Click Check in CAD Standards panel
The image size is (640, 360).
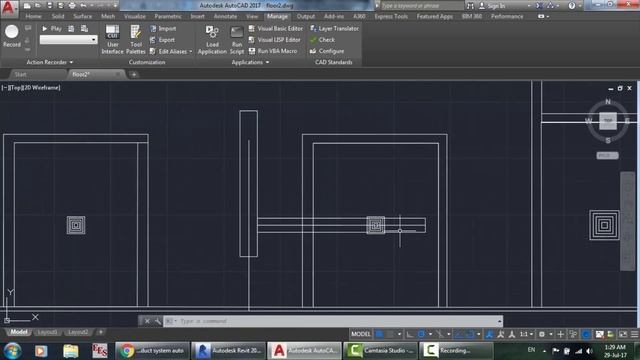[322, 40]
